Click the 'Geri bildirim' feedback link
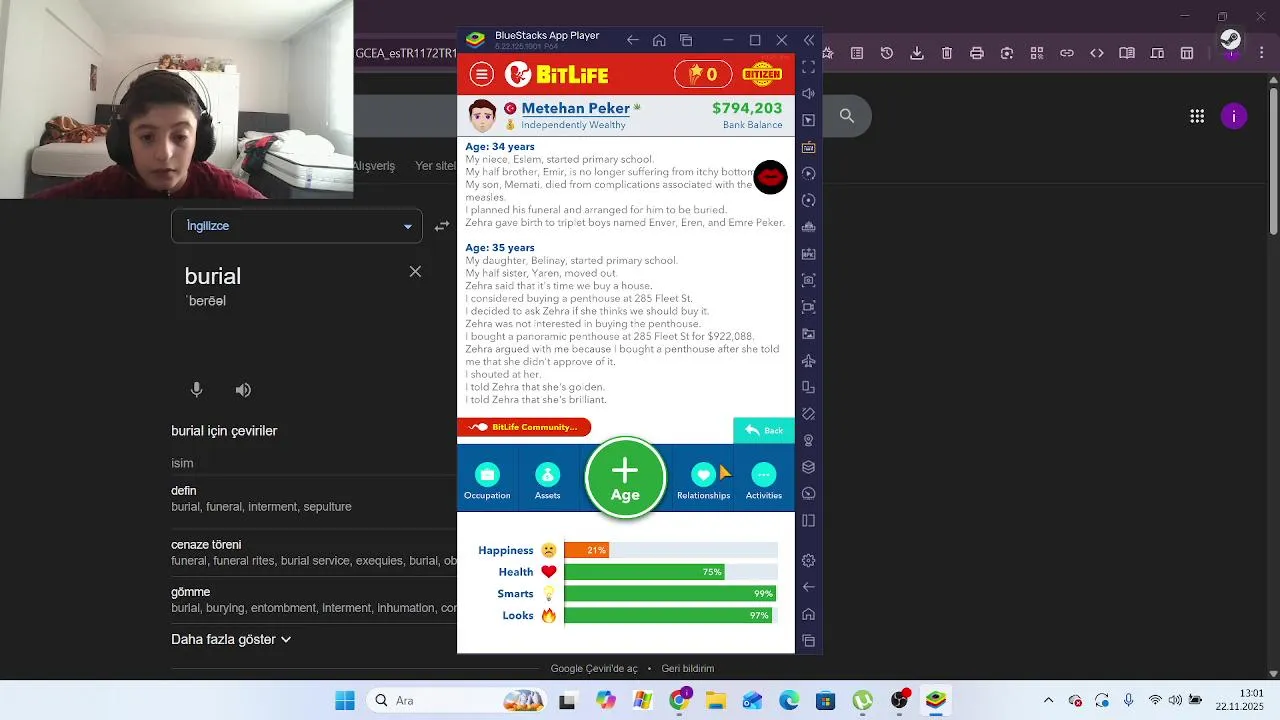This screenshot has height=720, width=1280. 688,668
